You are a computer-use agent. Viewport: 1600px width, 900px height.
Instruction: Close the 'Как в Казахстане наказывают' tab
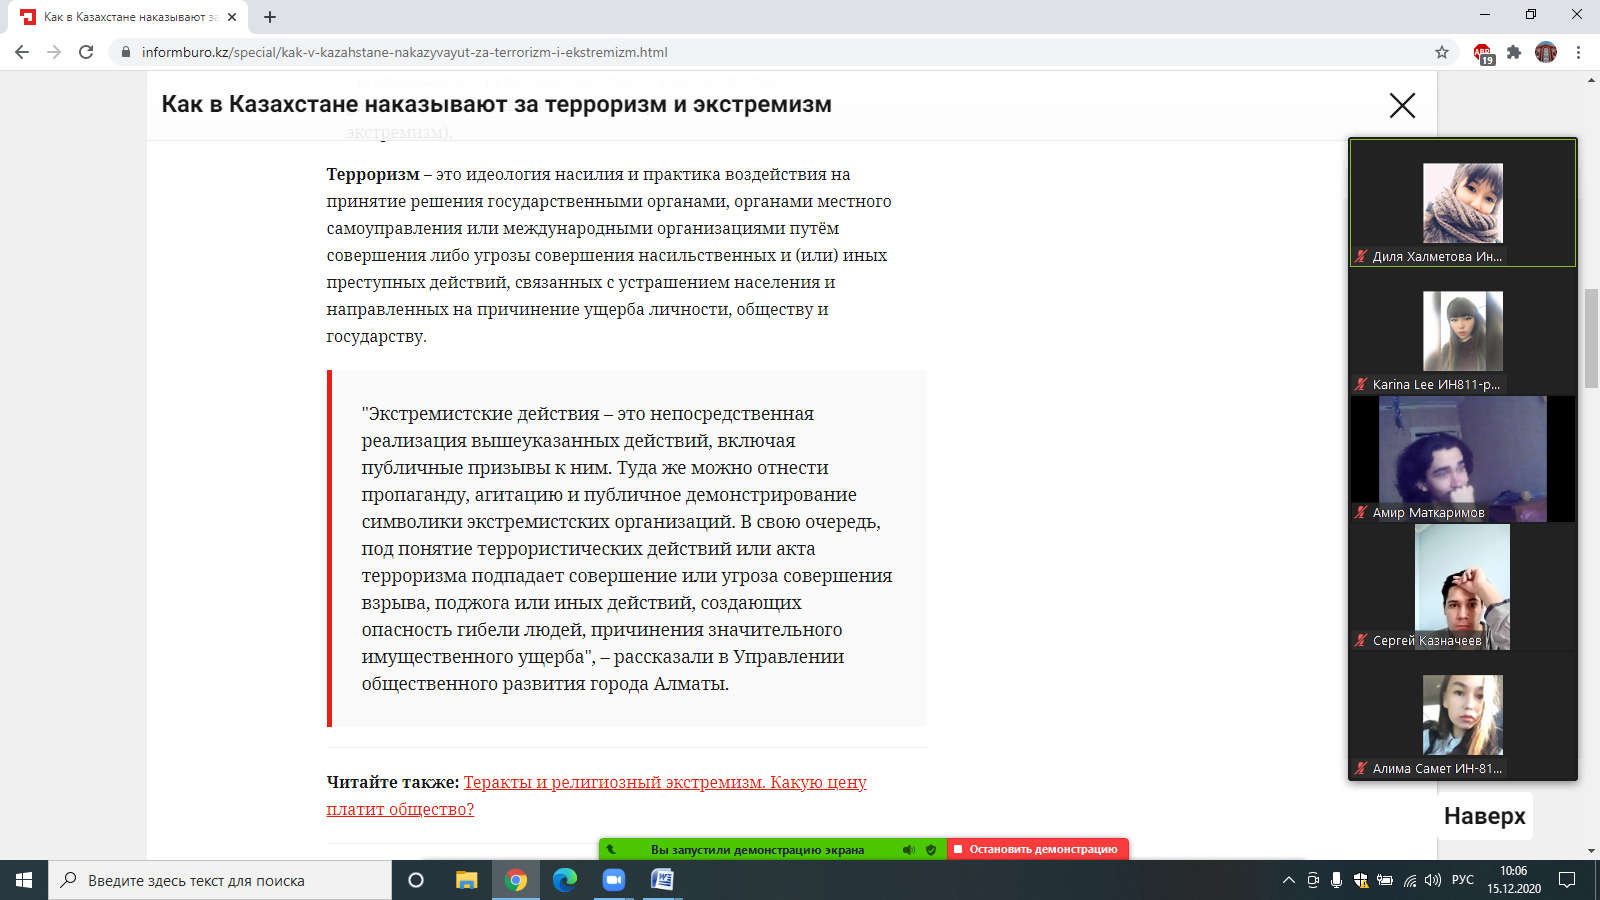pos(232,17)
